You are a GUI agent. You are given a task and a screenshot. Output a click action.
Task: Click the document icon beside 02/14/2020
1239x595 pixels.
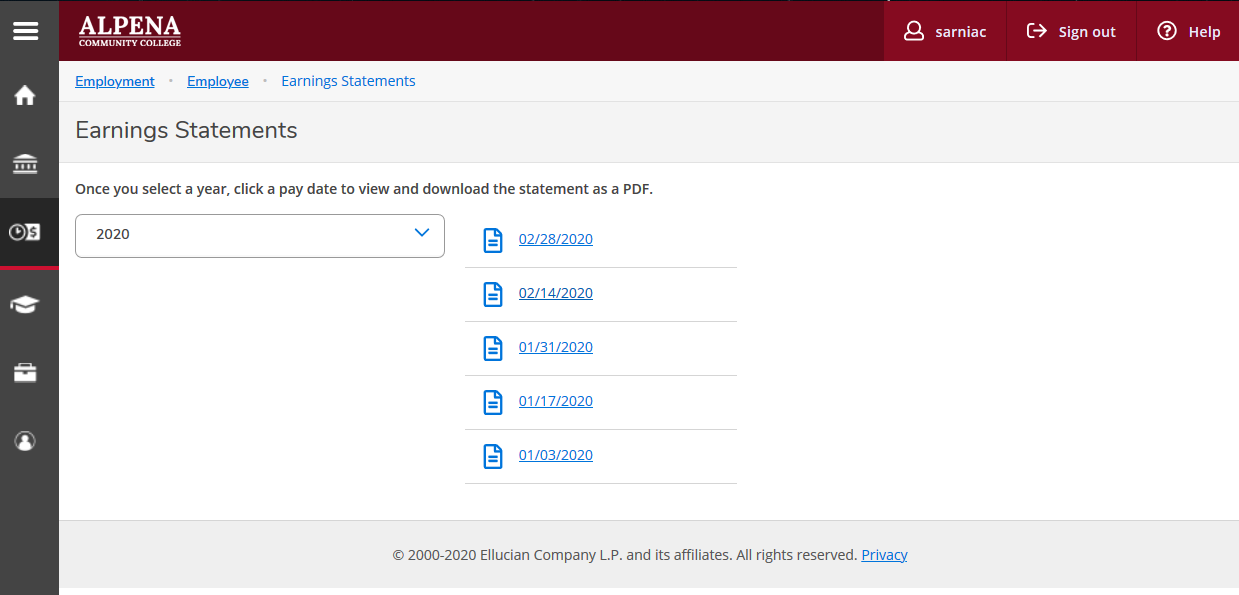(493, 294)
